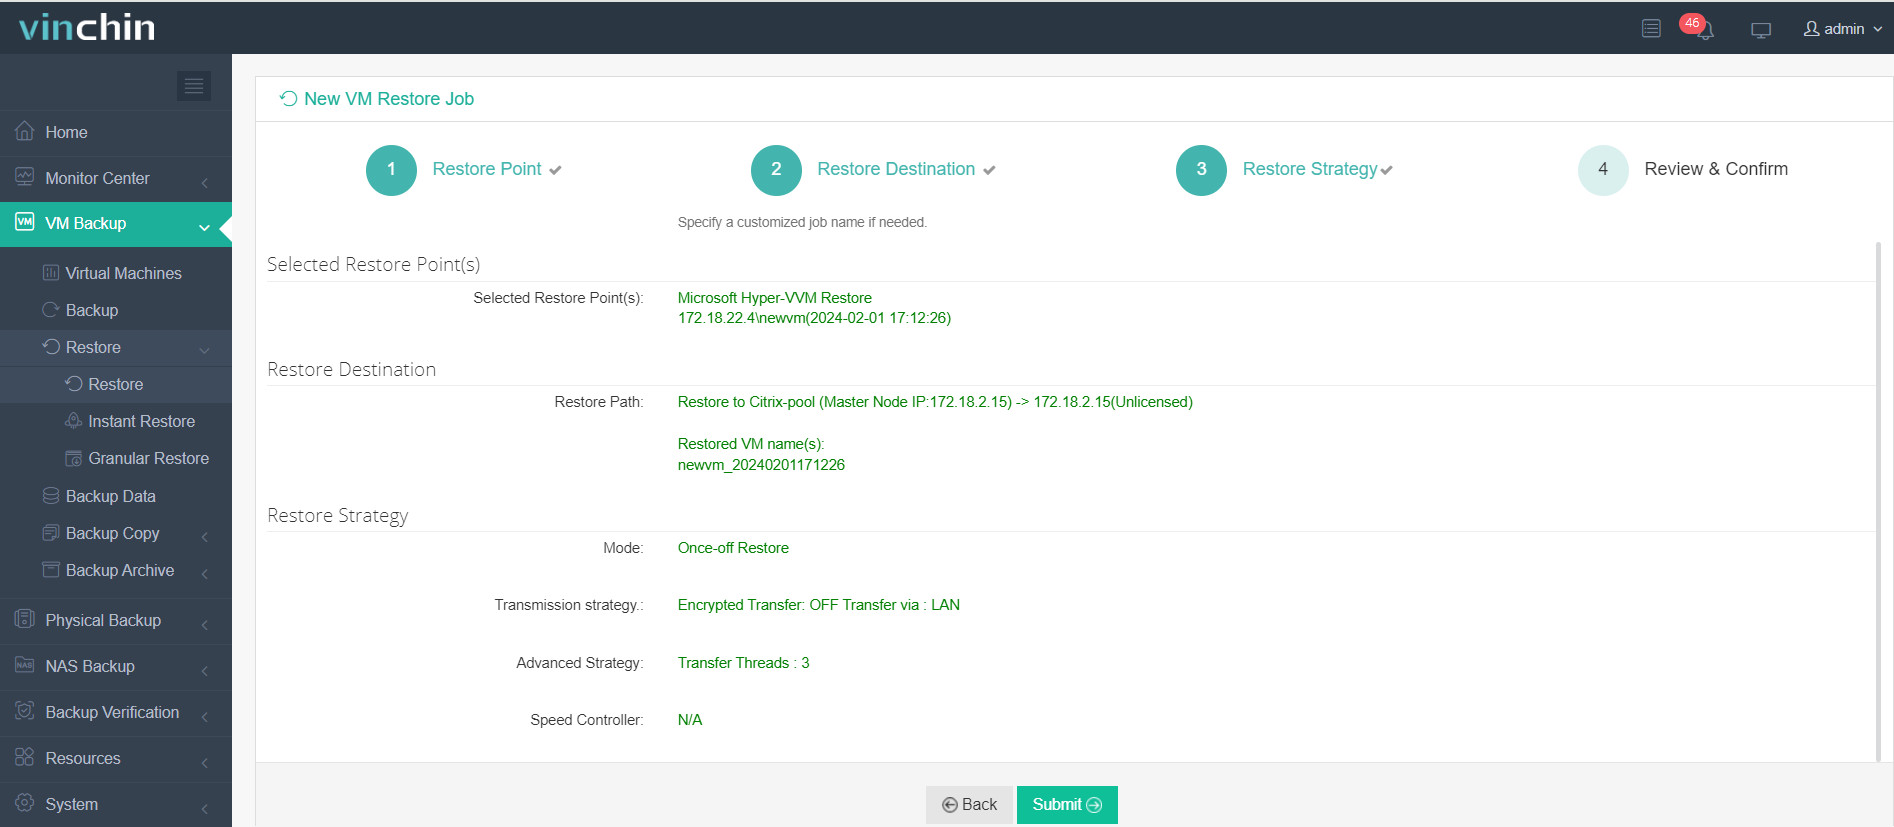Collapse VM Backup section chevron
This screenshot has height=827, width=1894.
coord(204,227)
